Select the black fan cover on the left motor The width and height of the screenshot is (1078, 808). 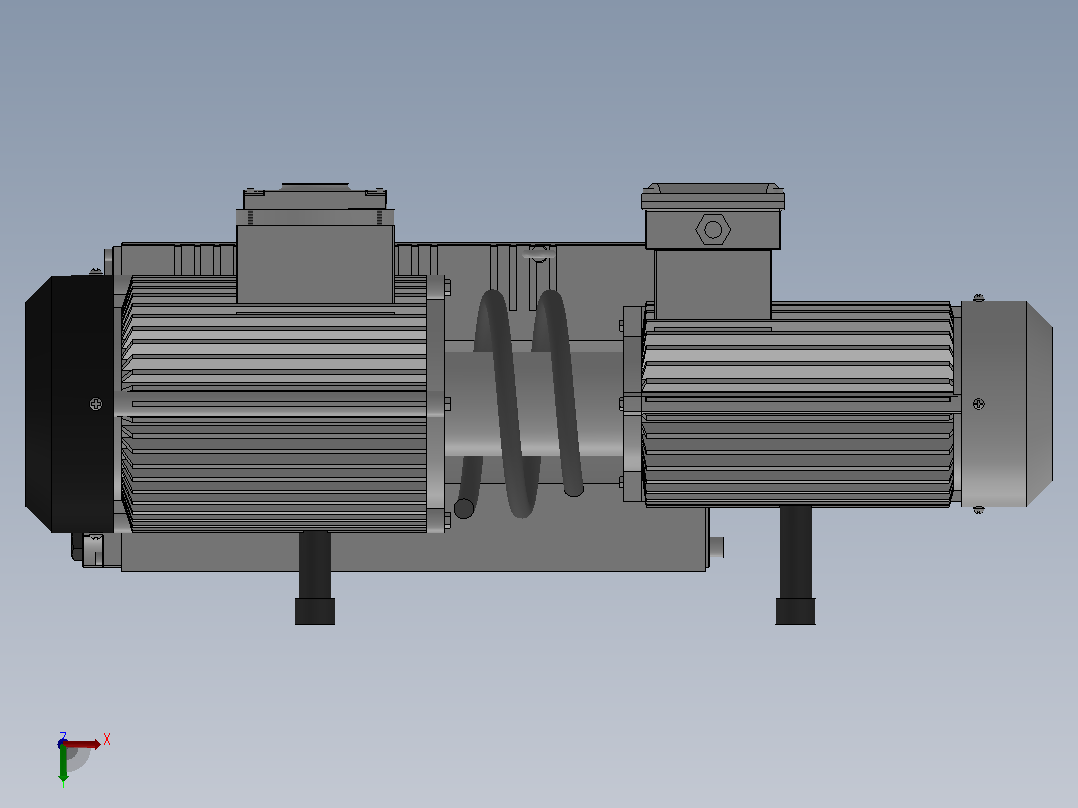(69, 404)
